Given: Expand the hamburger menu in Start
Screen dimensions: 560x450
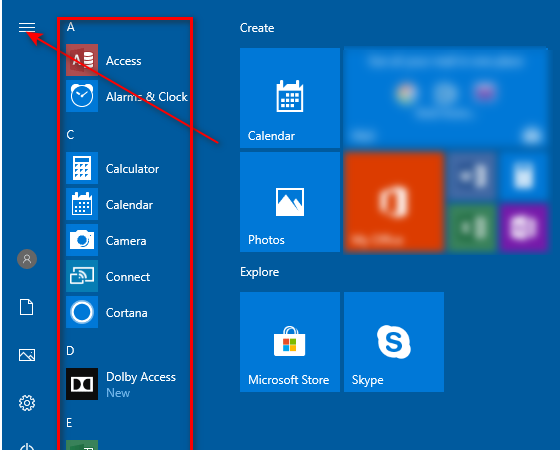Looking at the screenshot, I should point(27,28).
